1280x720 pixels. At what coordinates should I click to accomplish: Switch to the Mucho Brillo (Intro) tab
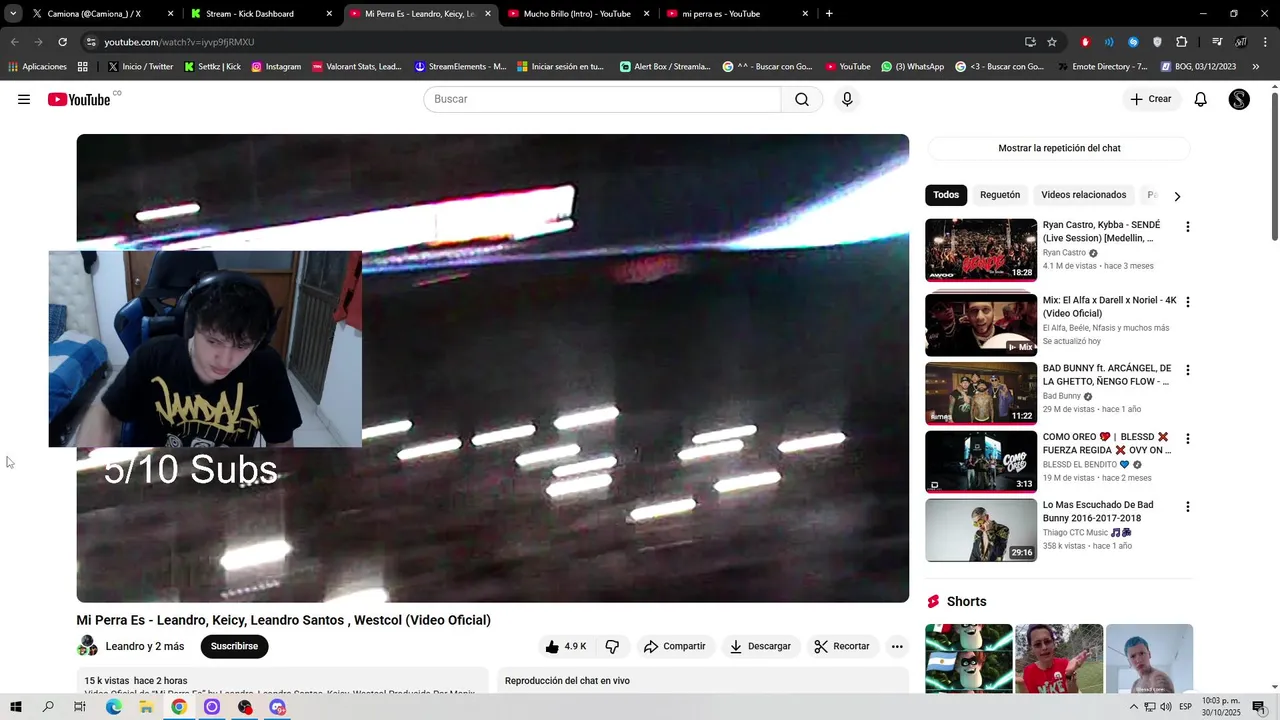(577, 14)
